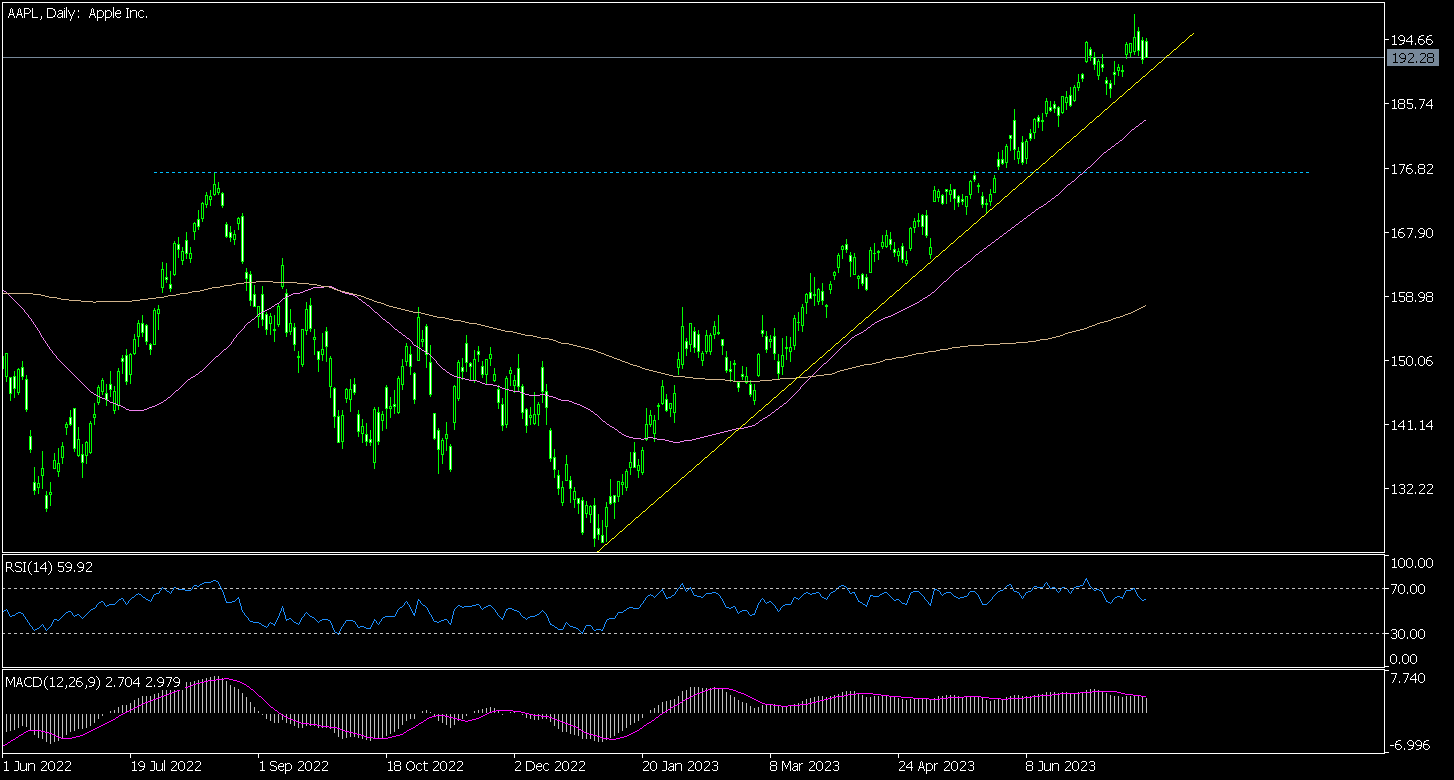Click the -6.996 MACD scale value
The image size is (1454, 780).
(1412, 746)
